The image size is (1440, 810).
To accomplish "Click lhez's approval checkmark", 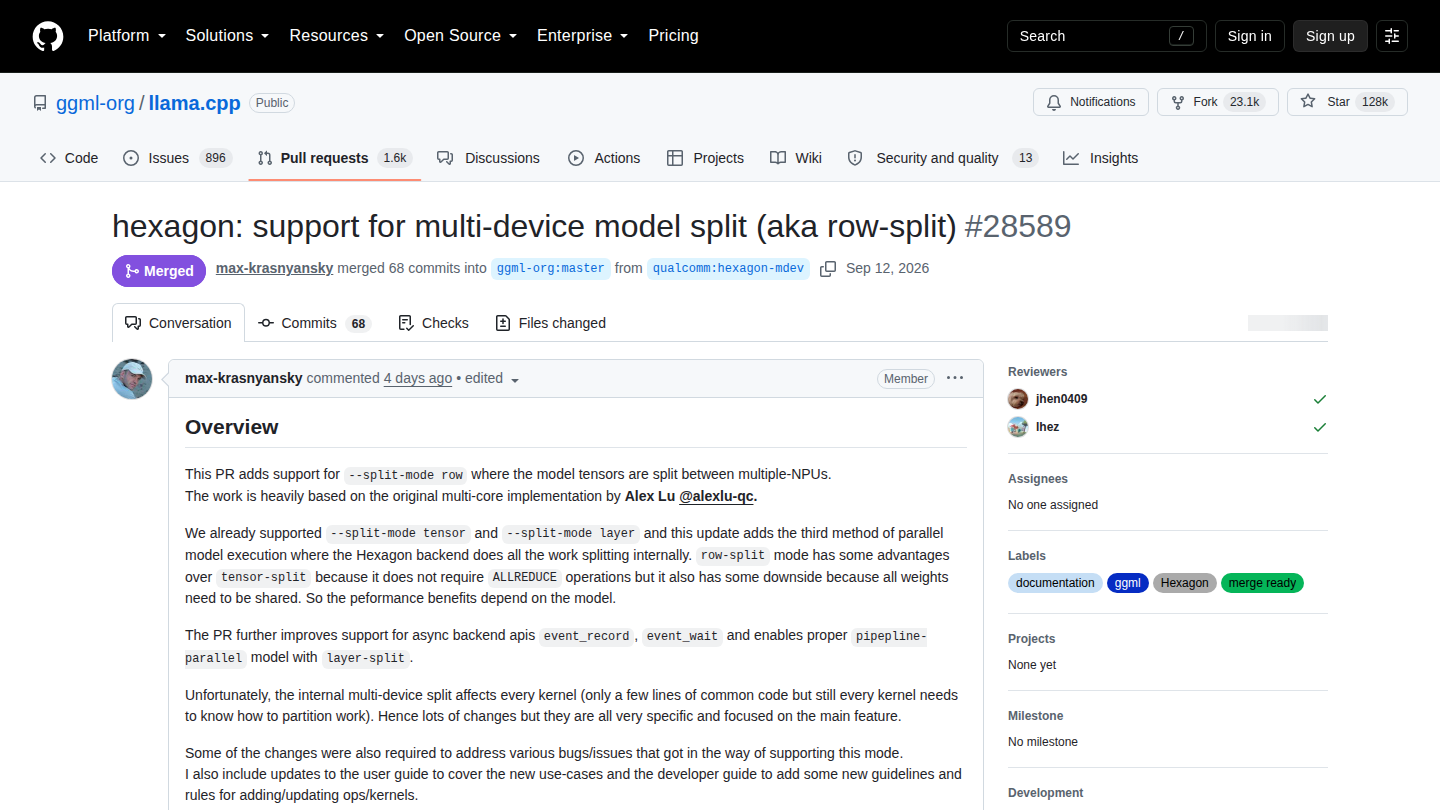I will (1320, 427).
